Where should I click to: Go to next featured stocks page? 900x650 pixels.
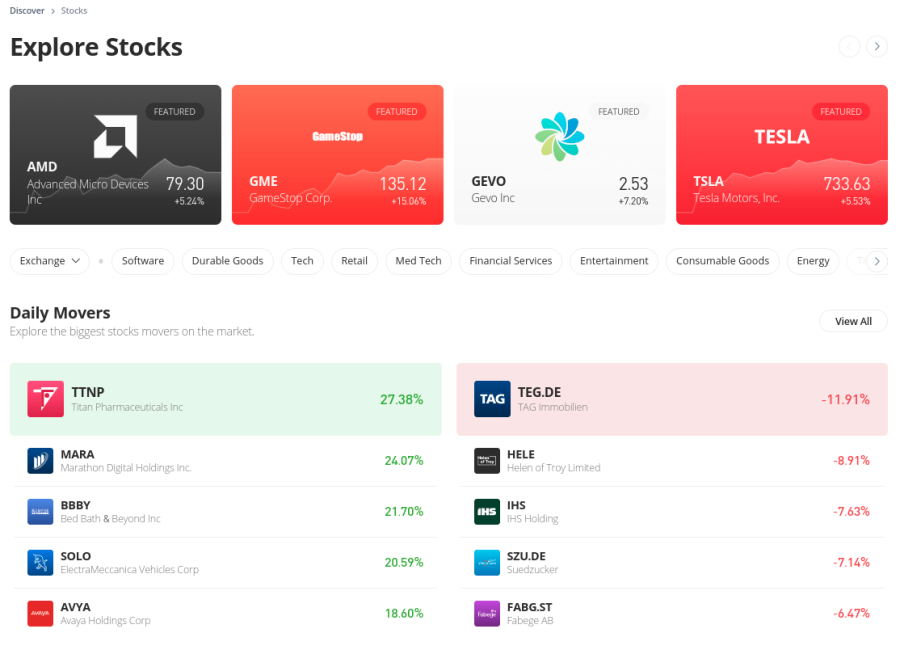pyautogui.click(x=876, y=46)
